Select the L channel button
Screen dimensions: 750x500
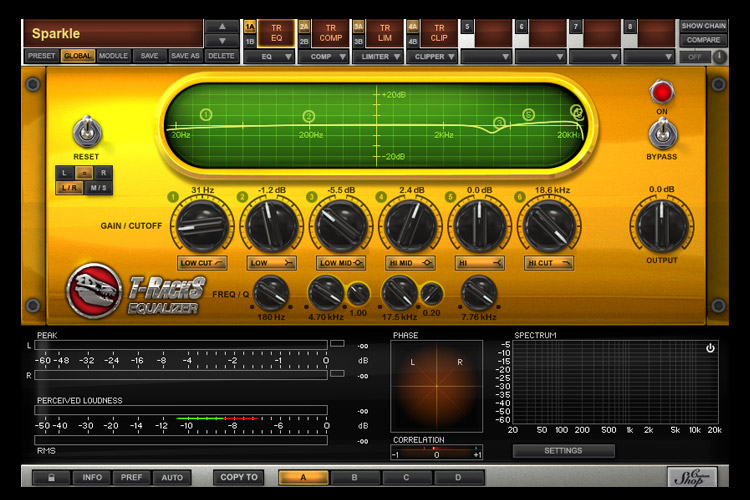point(65,173)
